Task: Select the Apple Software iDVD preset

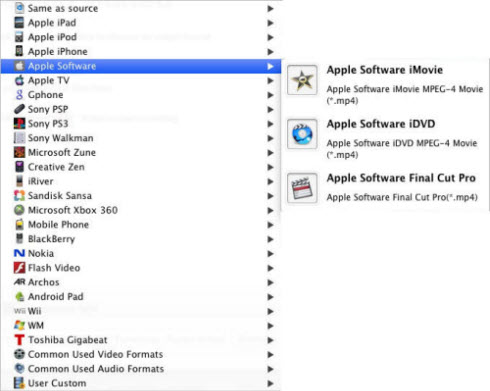Action: click(385, 139)
